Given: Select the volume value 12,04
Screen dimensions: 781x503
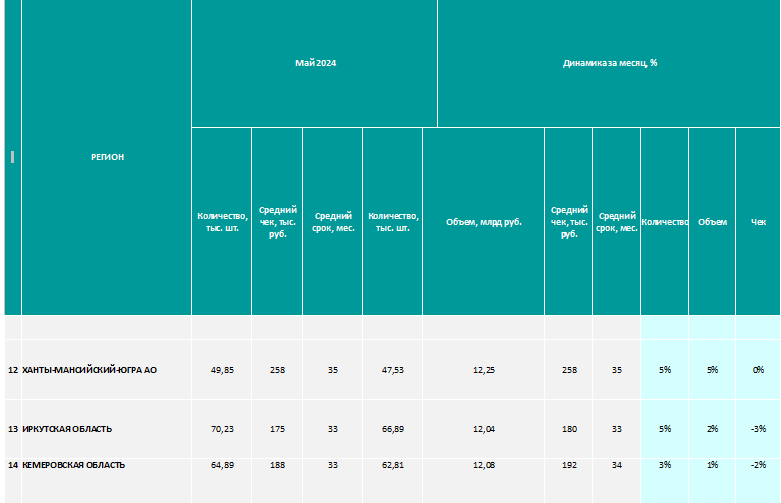Looking at the screenshot, I should pyautogui.click(x=483, y=429).
